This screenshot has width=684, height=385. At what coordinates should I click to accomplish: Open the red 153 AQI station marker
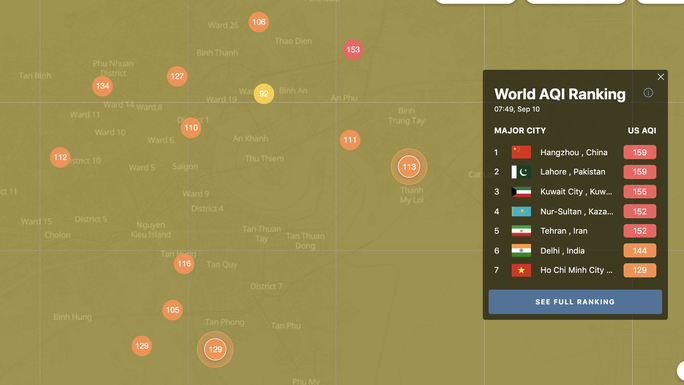353,50
